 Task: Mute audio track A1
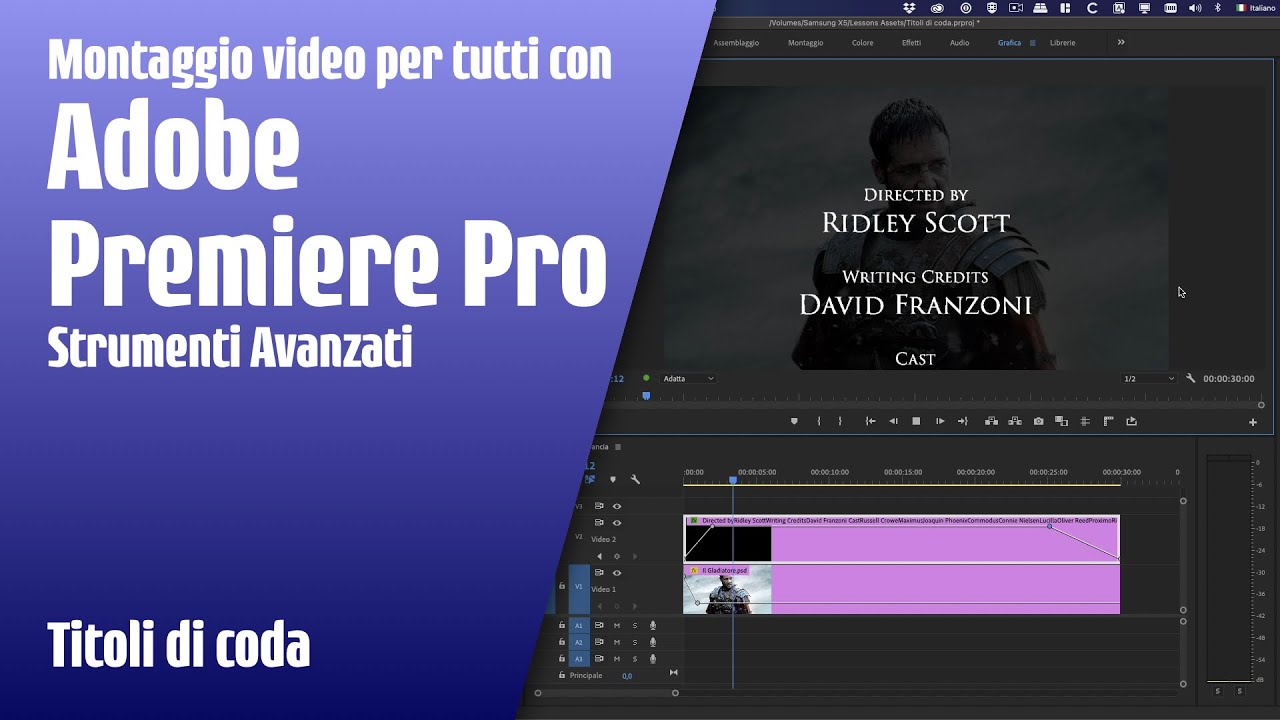(x=617, y=626)
